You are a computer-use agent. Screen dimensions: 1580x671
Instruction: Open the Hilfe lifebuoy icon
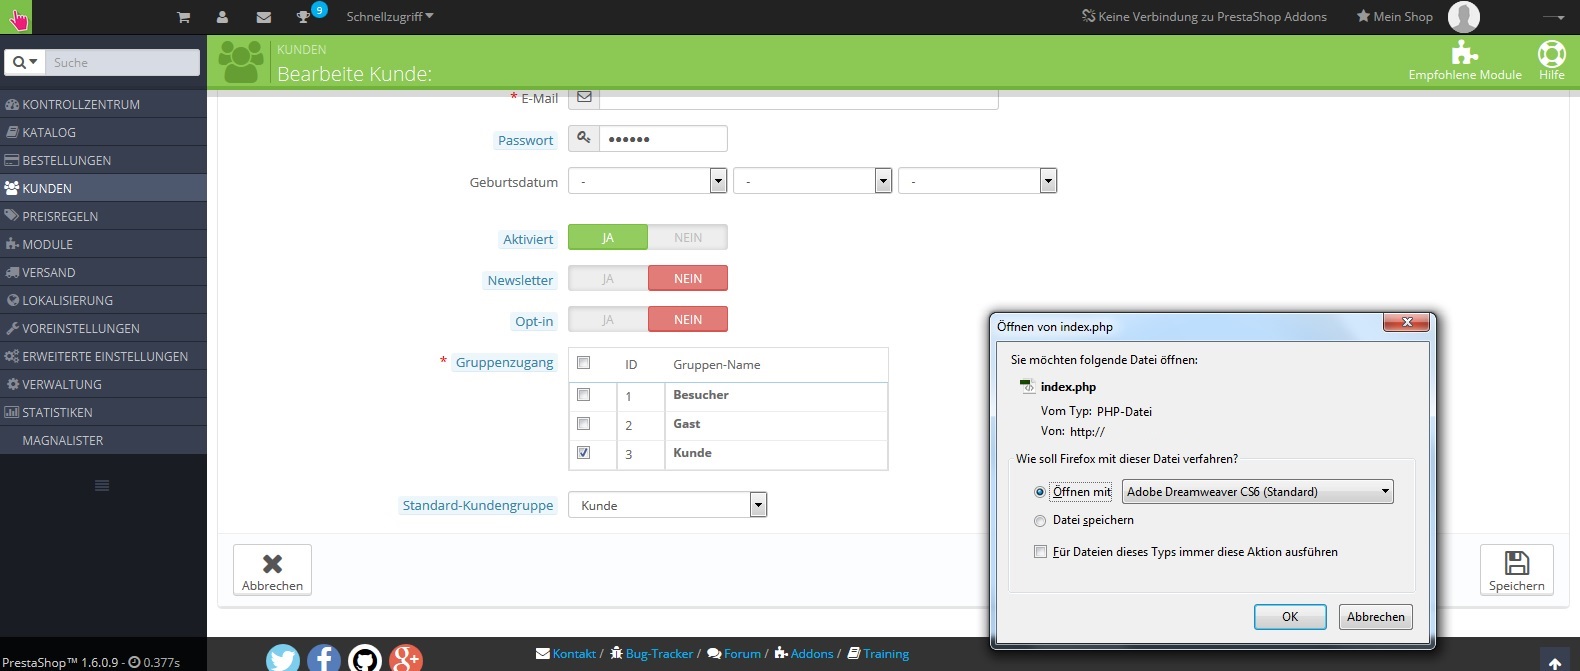click(1552, 61)
